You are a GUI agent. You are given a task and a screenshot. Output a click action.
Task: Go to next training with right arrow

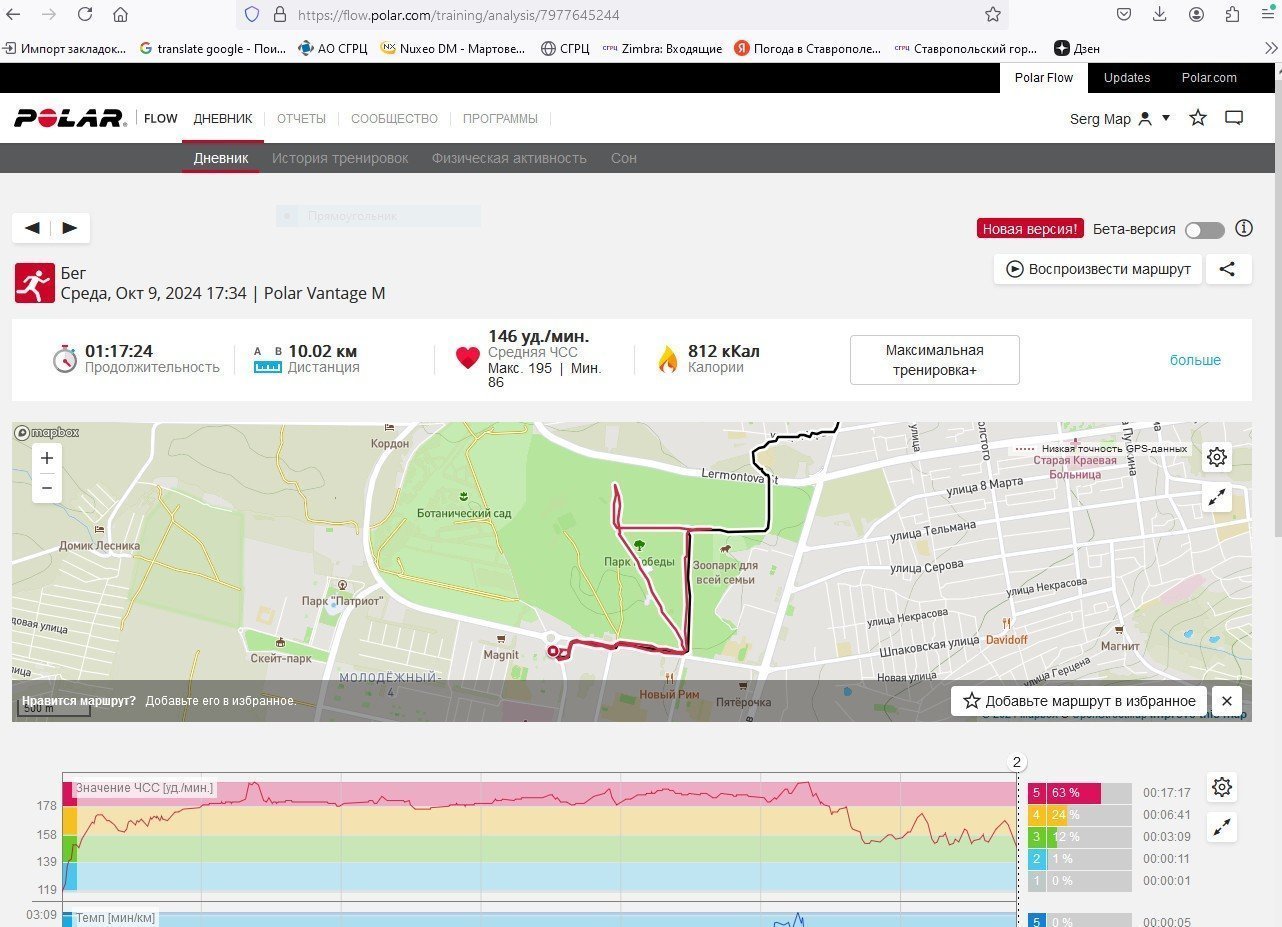70,228
